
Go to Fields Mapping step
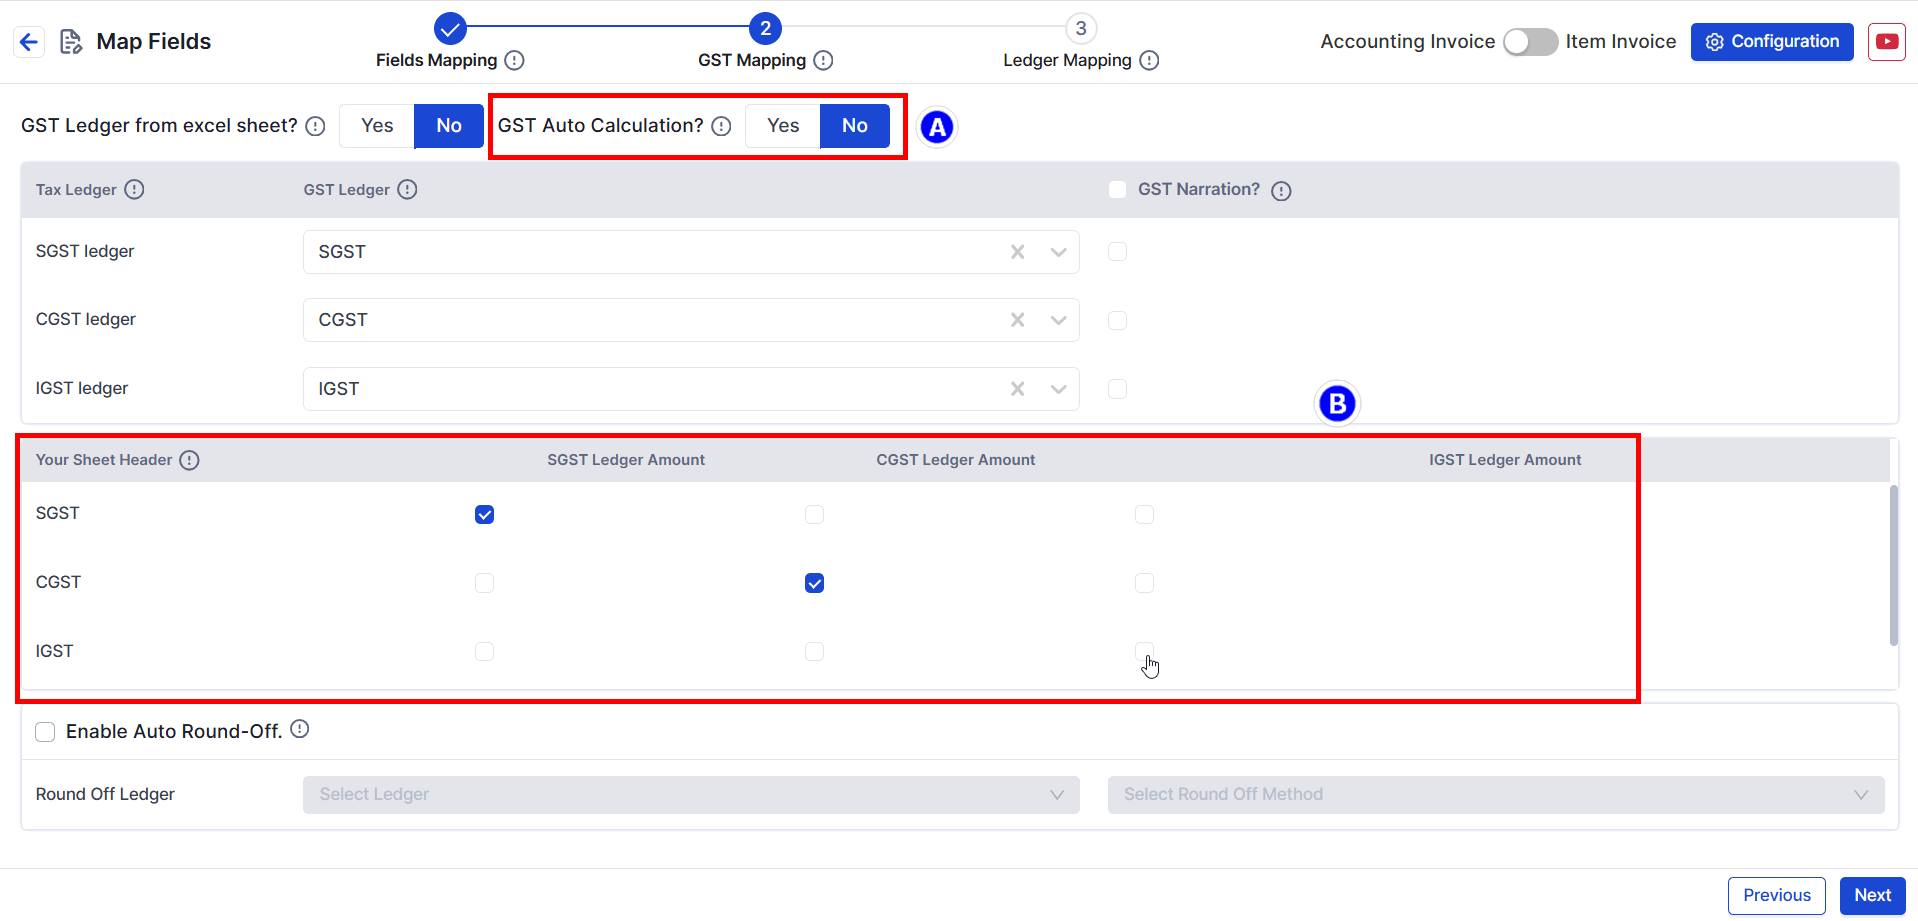pos(450,28)
